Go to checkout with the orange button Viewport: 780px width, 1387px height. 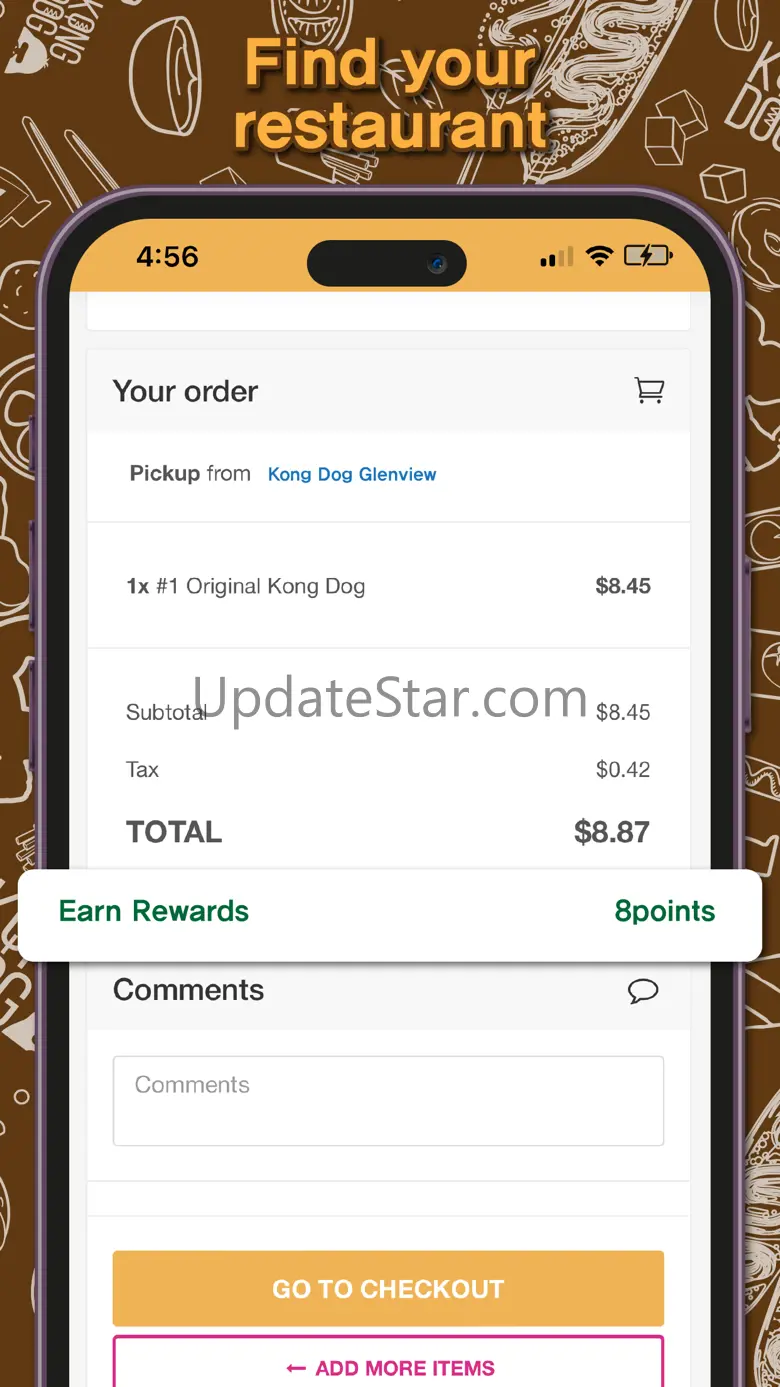(x=388, y=1288)
